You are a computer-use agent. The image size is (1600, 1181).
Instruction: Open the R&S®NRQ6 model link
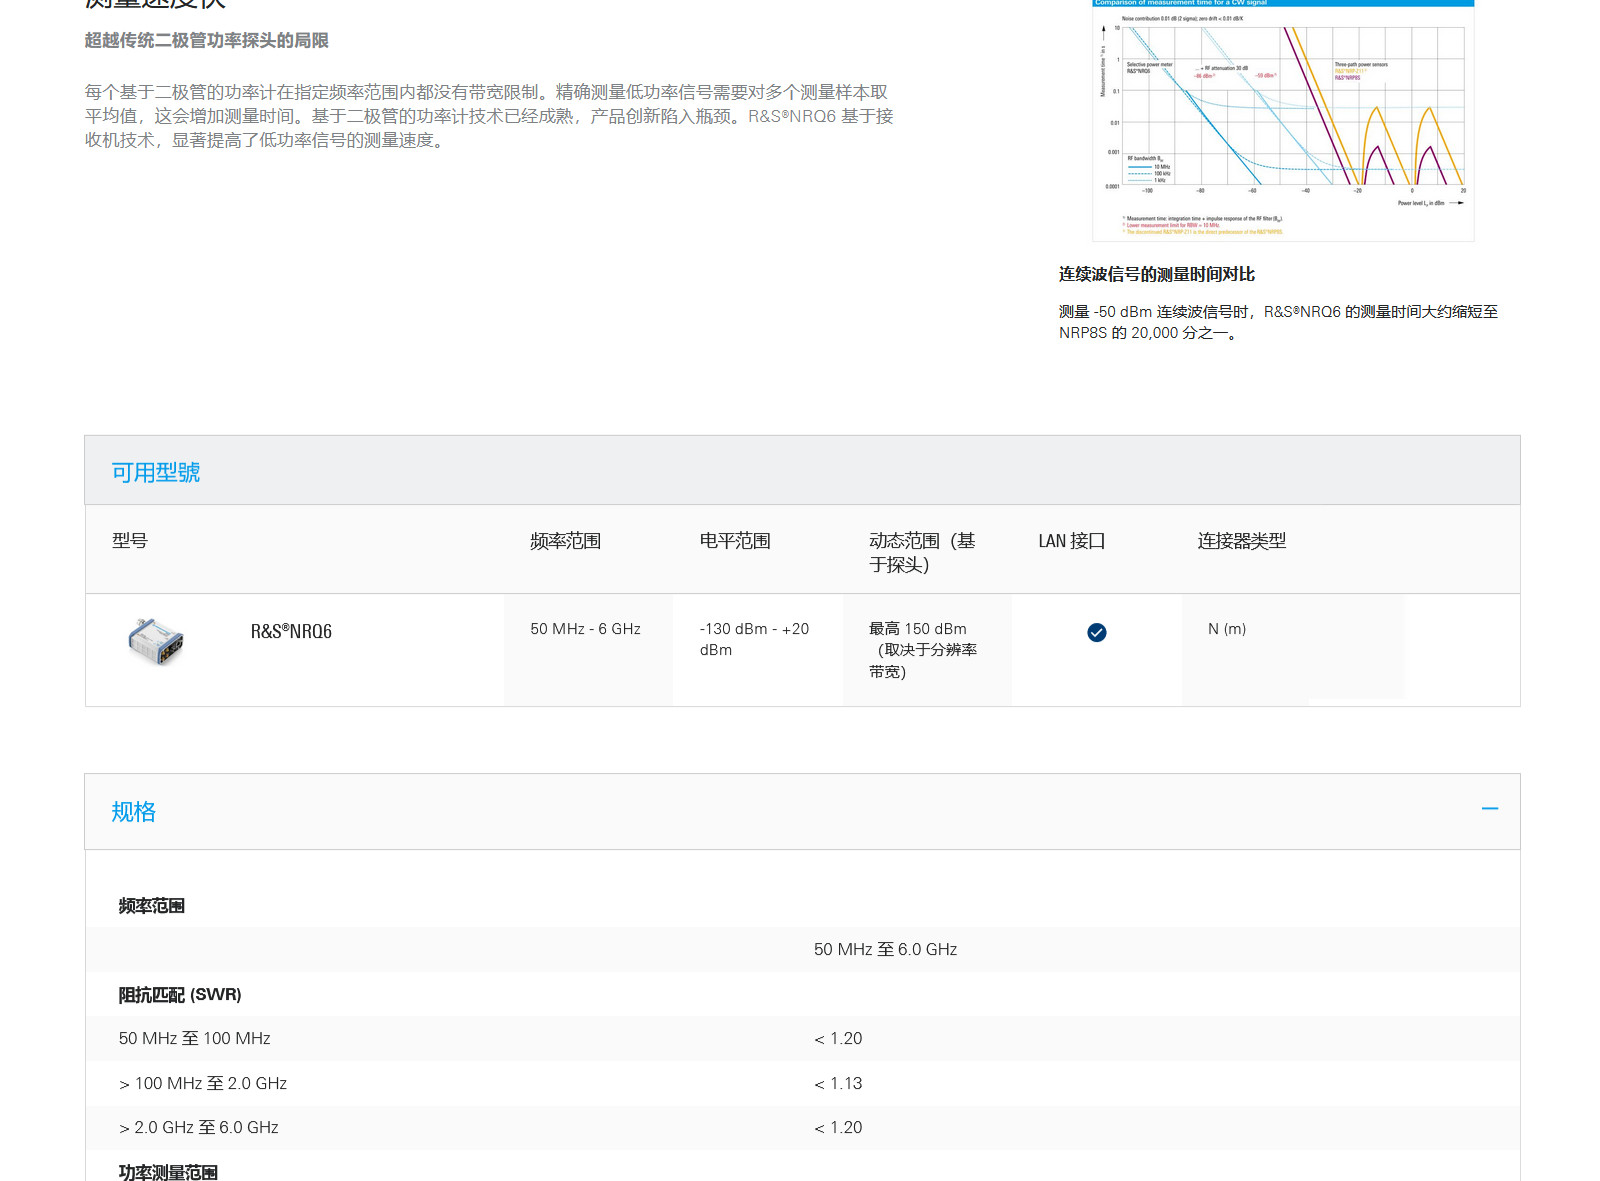(291, 631)
